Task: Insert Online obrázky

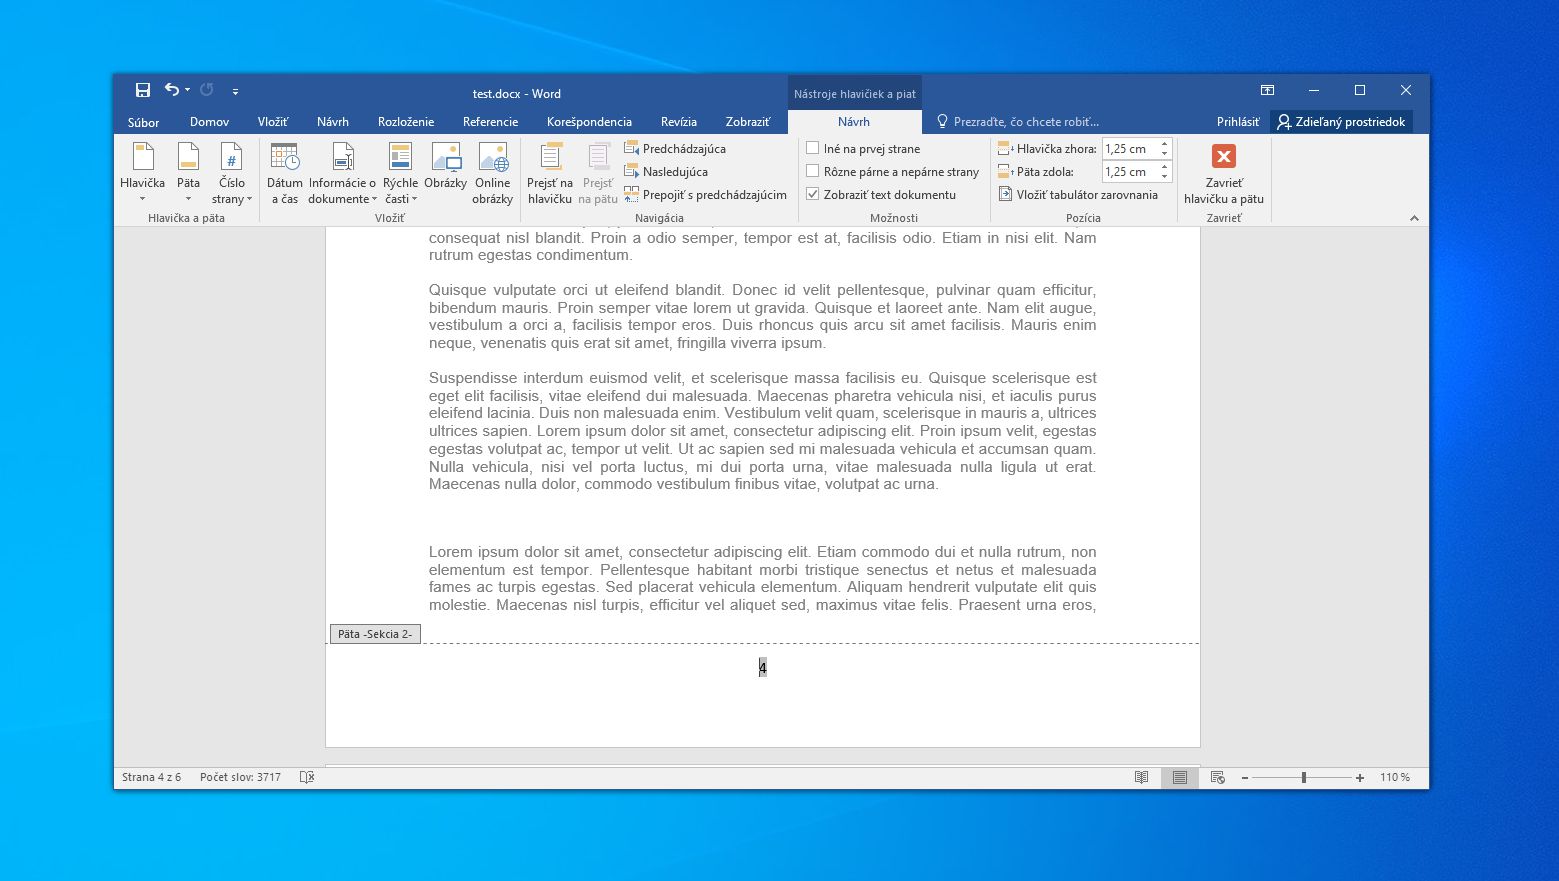Action: (493, 172)
